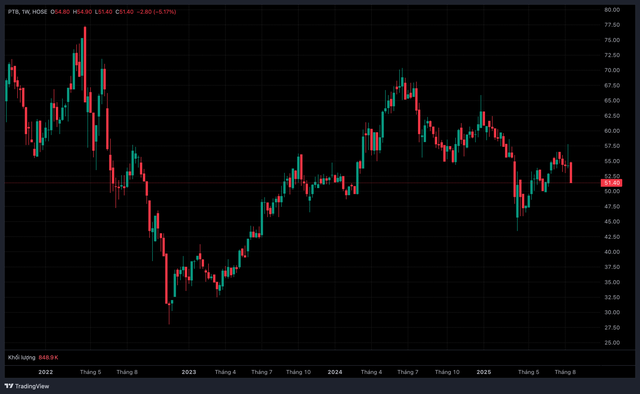
Task: Select the 2022 label on time axis
Action: [45, 372]
